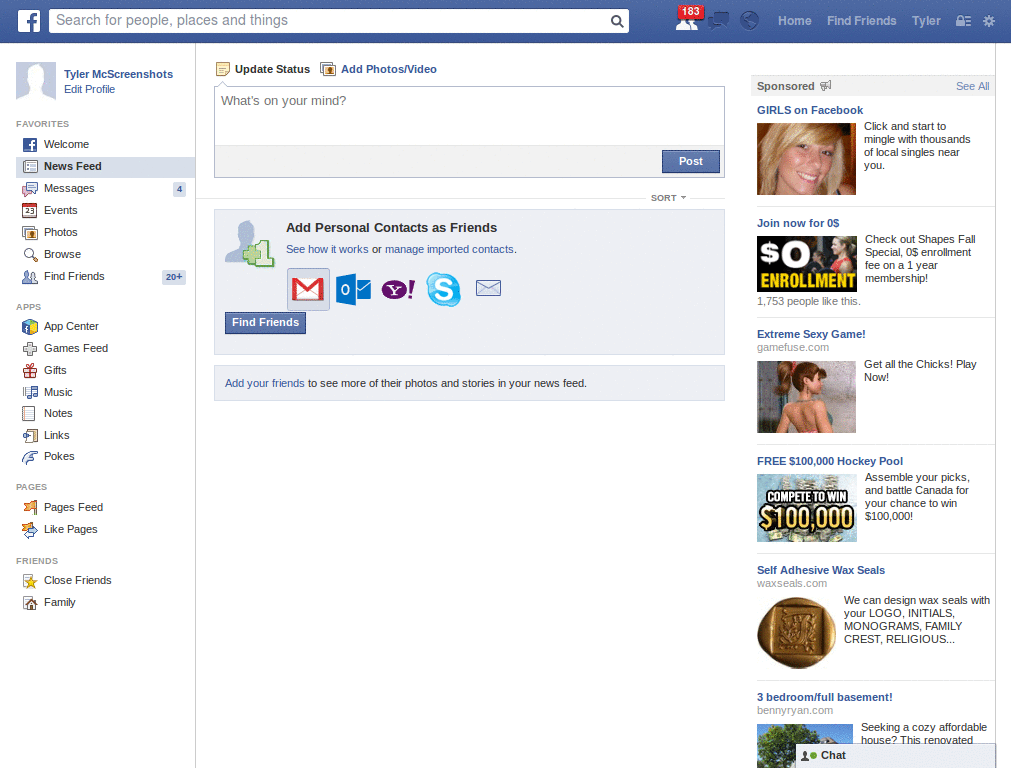1024x768 pixels.
Task: Open GIRLS on Facebook ad title
Action: point(810,110)
